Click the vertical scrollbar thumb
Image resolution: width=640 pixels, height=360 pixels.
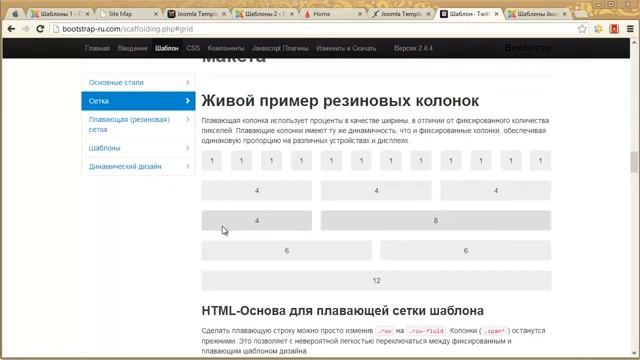[x=633, y=162]
